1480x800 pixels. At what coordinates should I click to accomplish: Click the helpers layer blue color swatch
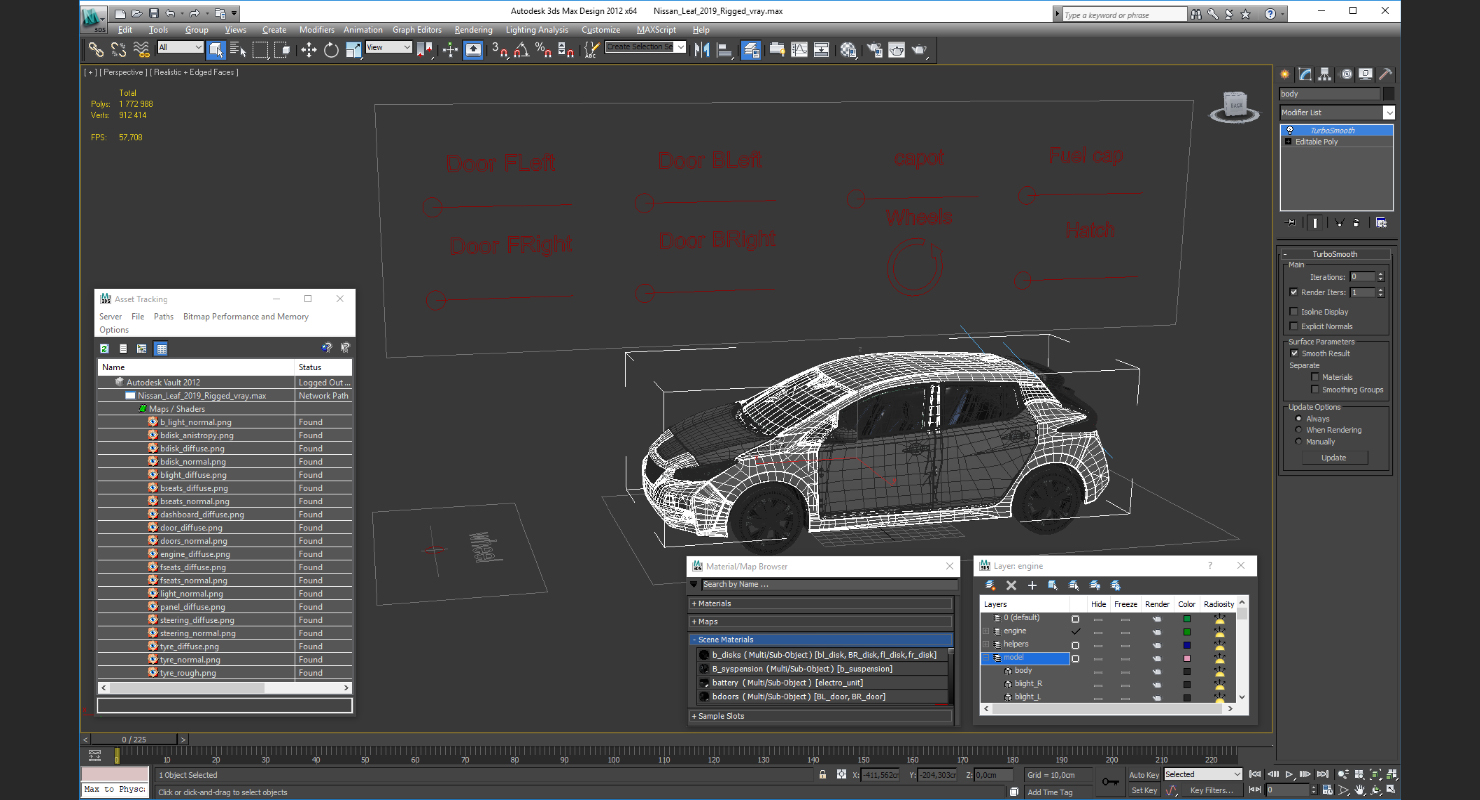[x=1187, y=645]
